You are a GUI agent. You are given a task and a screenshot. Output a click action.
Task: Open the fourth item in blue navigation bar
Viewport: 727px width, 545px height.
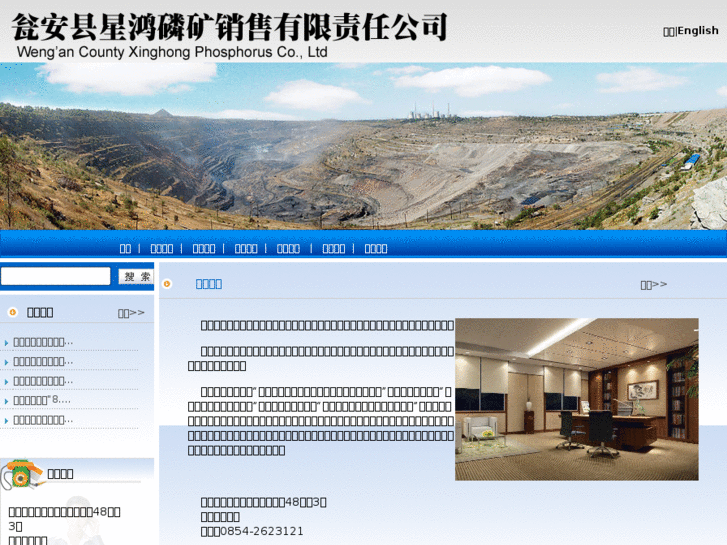pos(246,249)
